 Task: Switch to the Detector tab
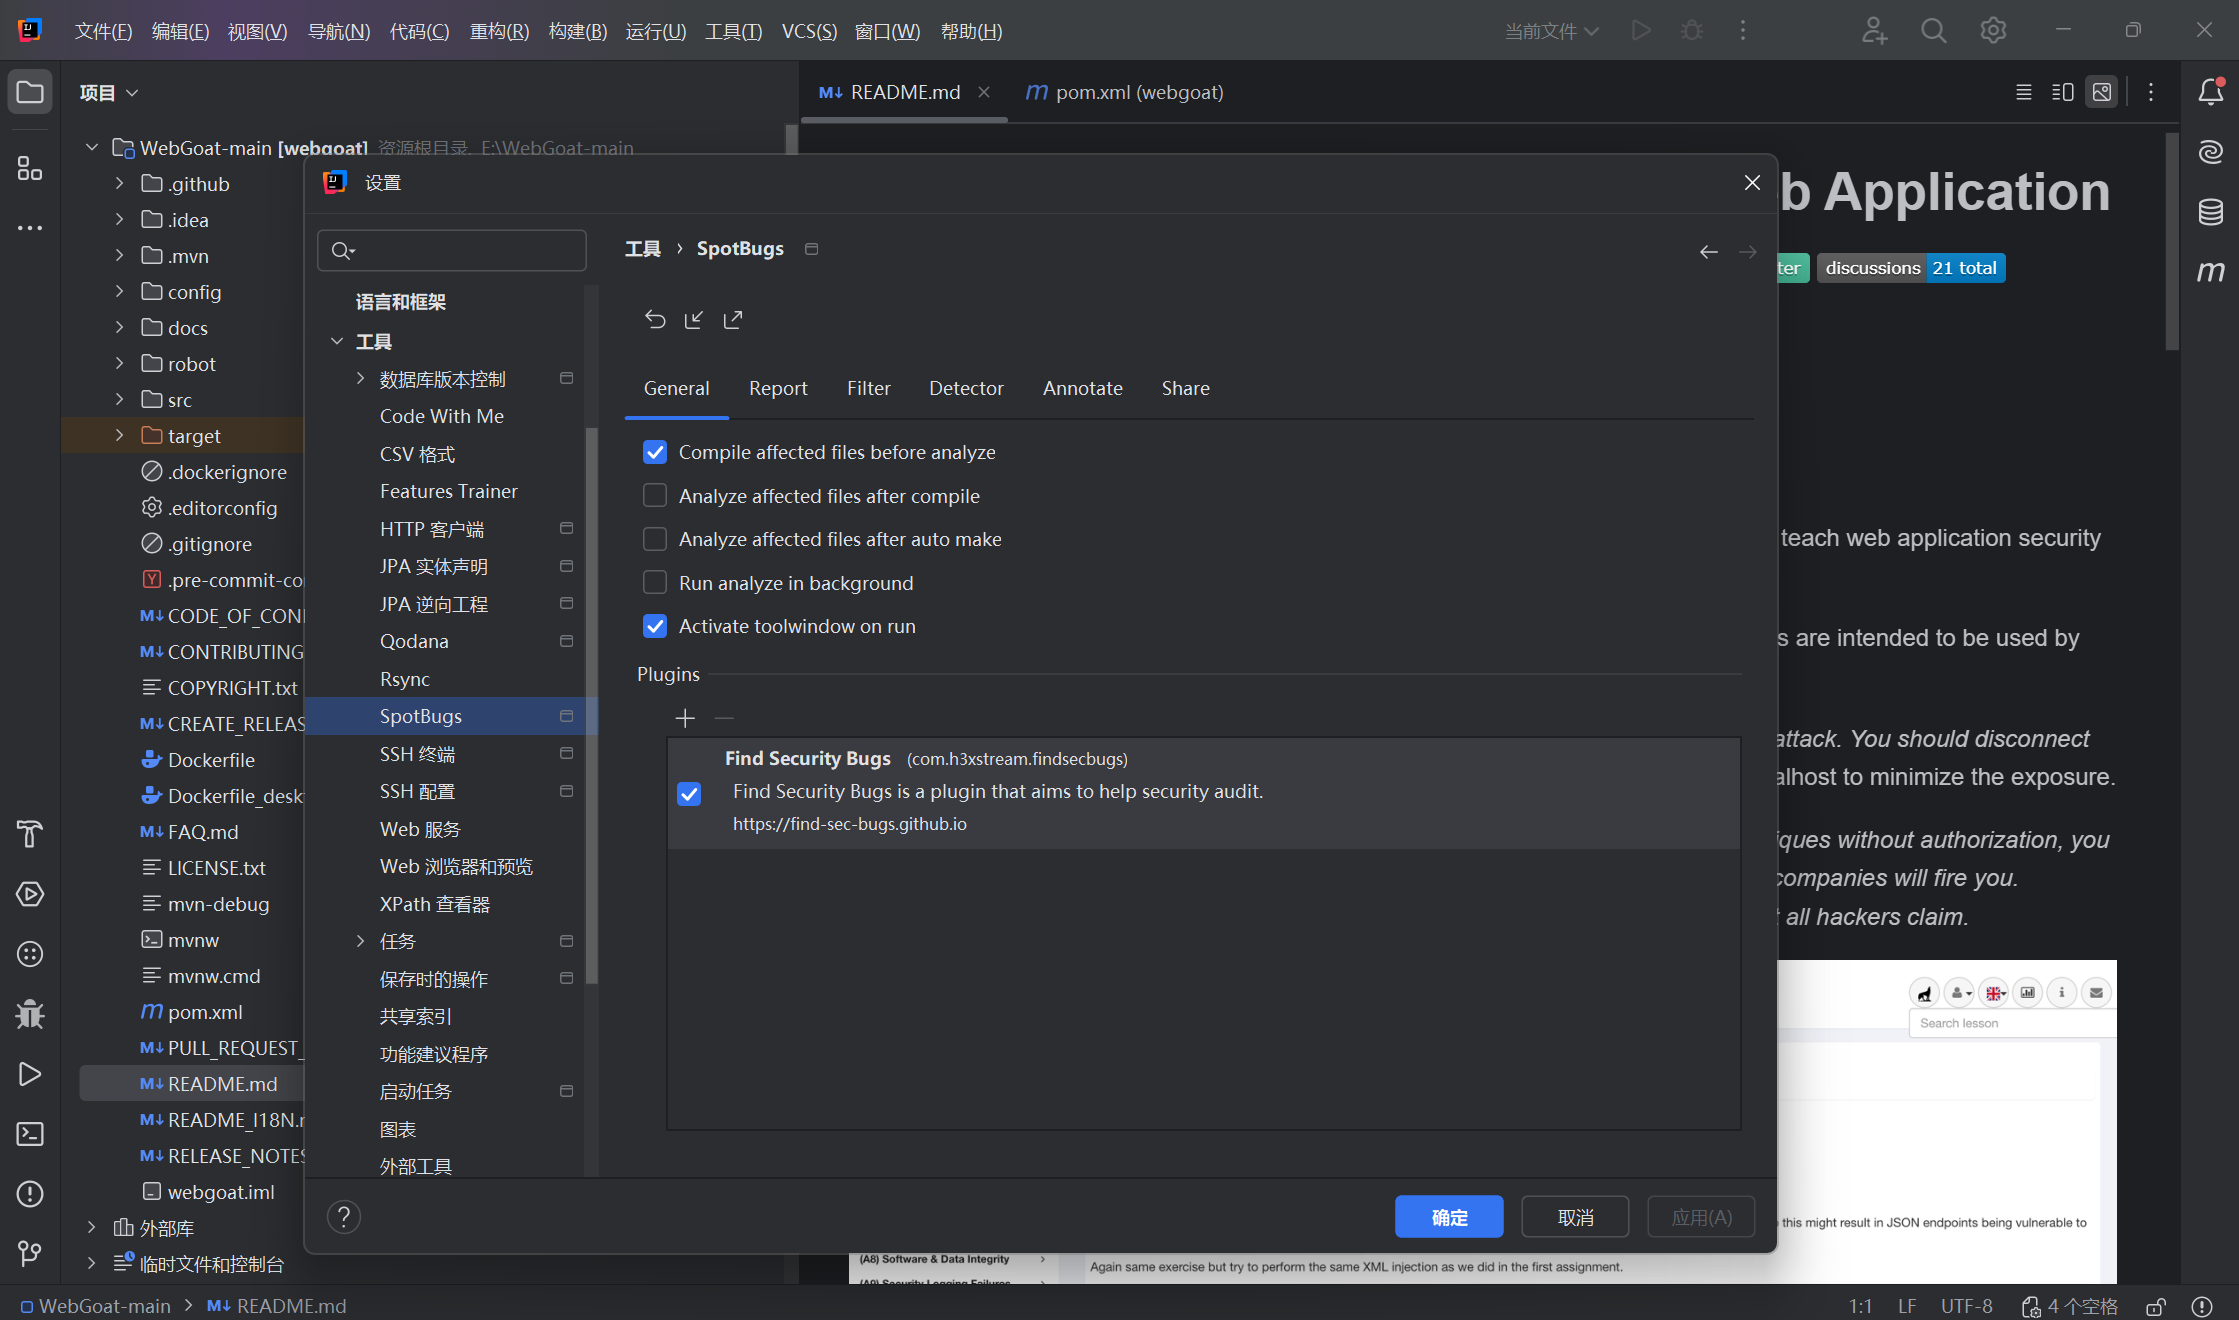tap(965, 388)
